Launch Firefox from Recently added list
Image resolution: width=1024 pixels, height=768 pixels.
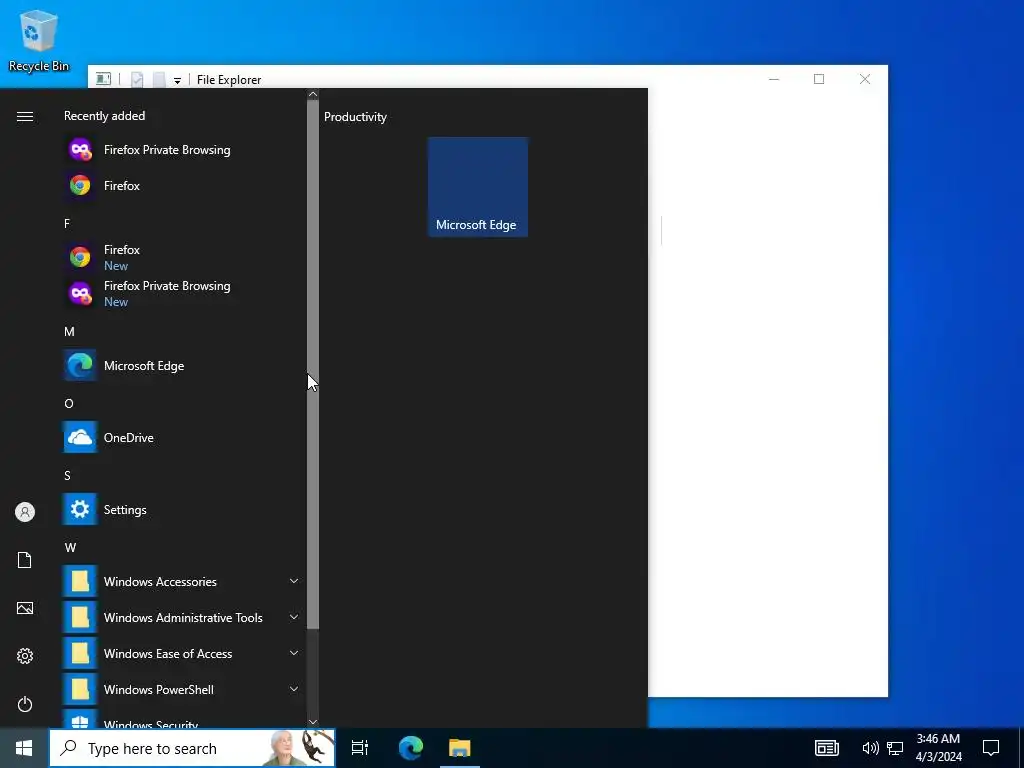[183, 185]
